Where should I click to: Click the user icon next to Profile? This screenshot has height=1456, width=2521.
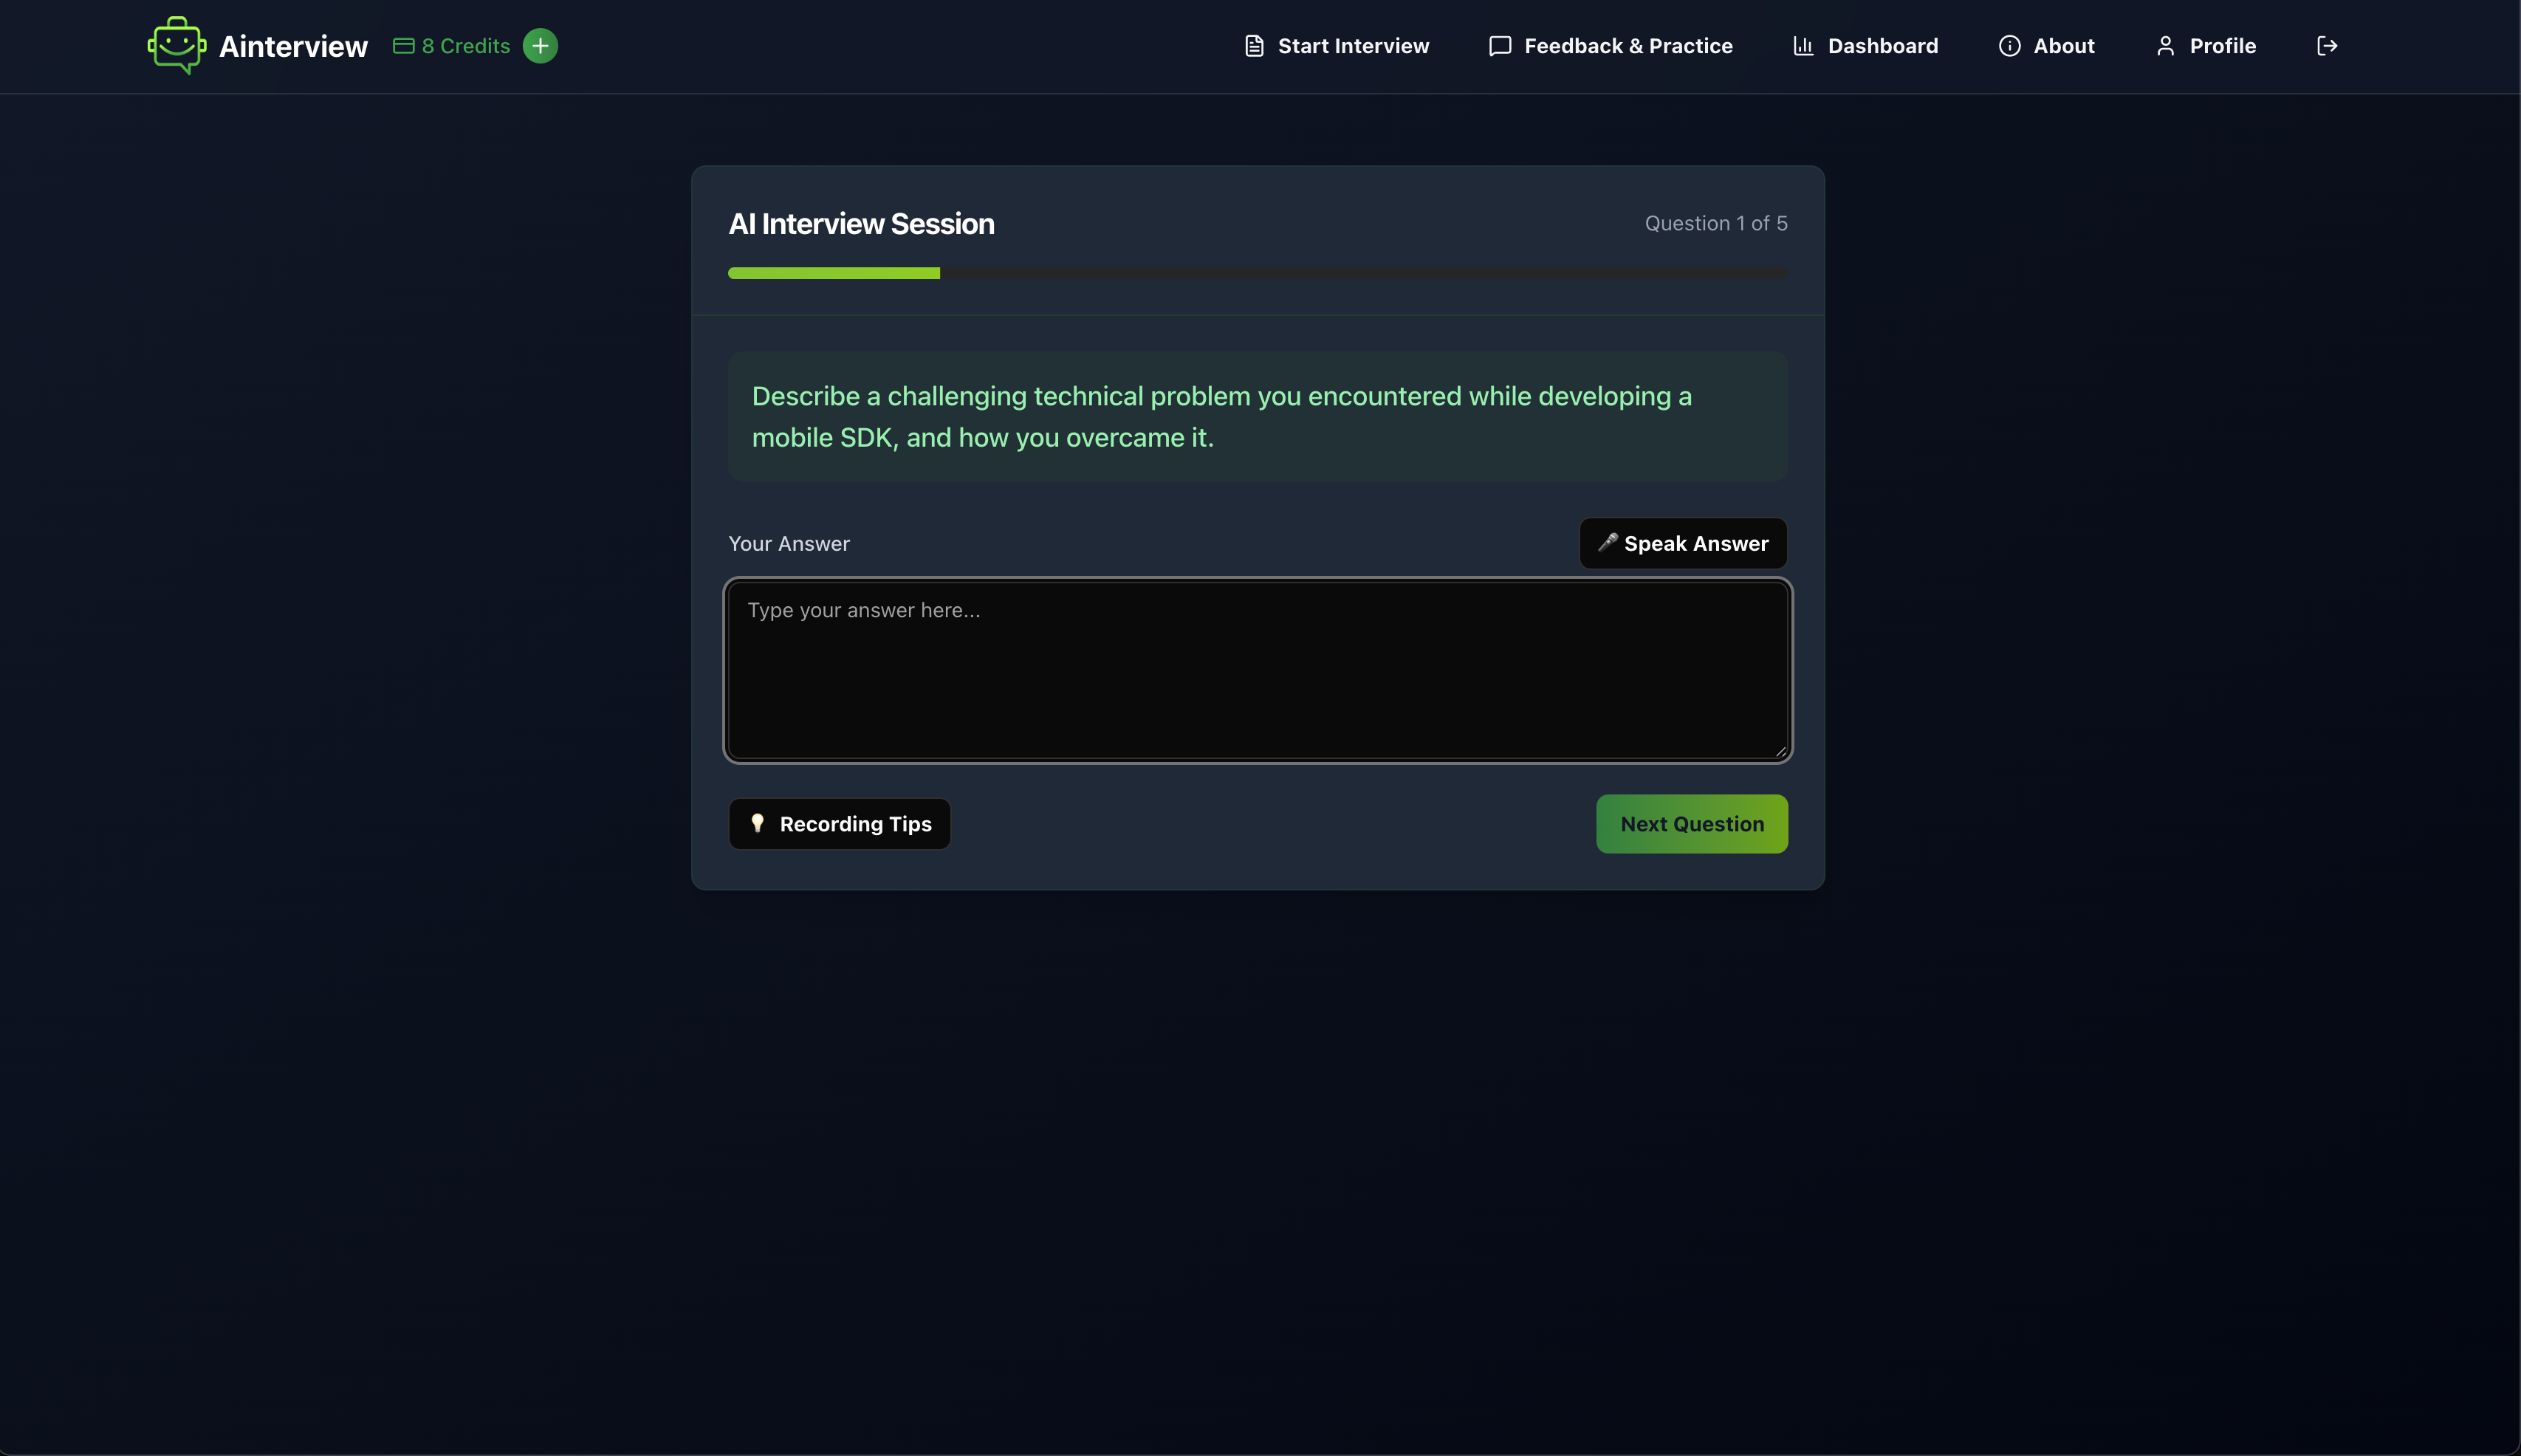[x=2165, y=46]
